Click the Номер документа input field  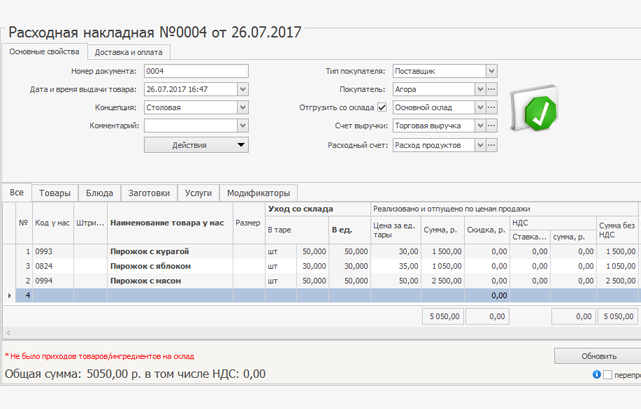[196, 71]
